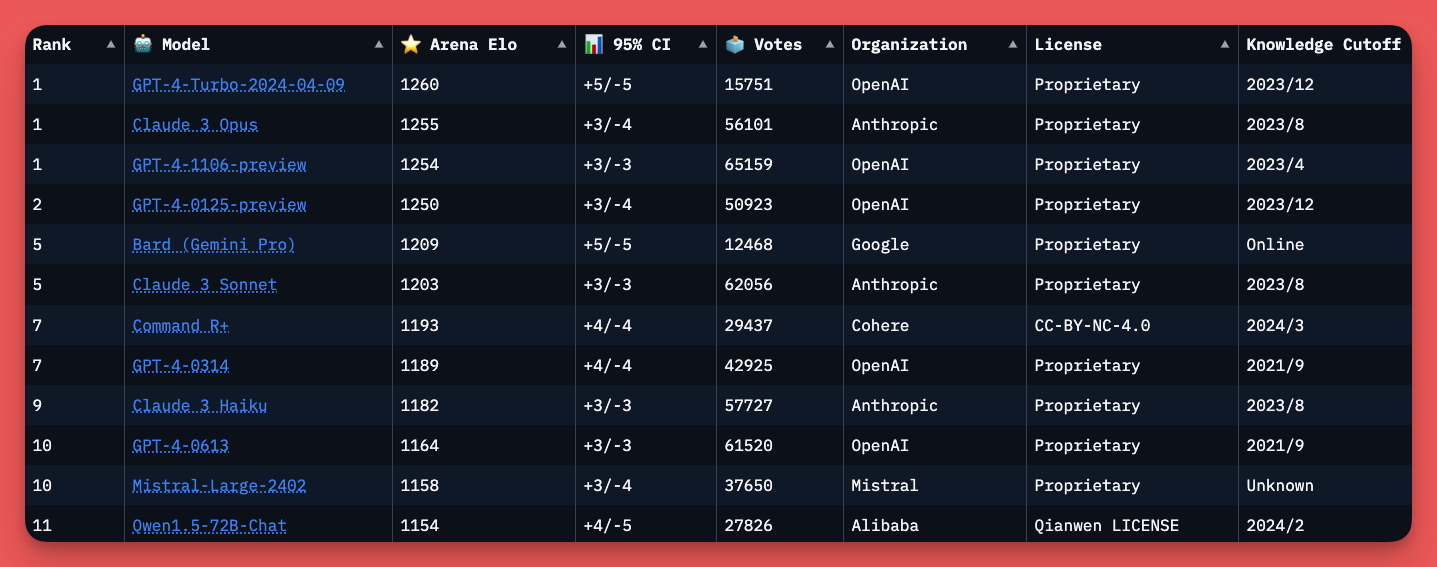Click the Mistral organization cell
Viewport: 1437px width, 567px height.
[885, 486]
